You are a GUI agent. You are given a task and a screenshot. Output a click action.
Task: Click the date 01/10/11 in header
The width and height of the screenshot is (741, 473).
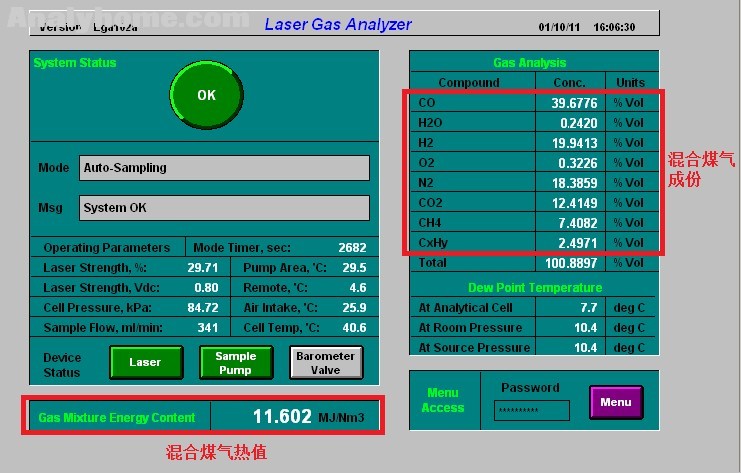[x=559, y=27]
